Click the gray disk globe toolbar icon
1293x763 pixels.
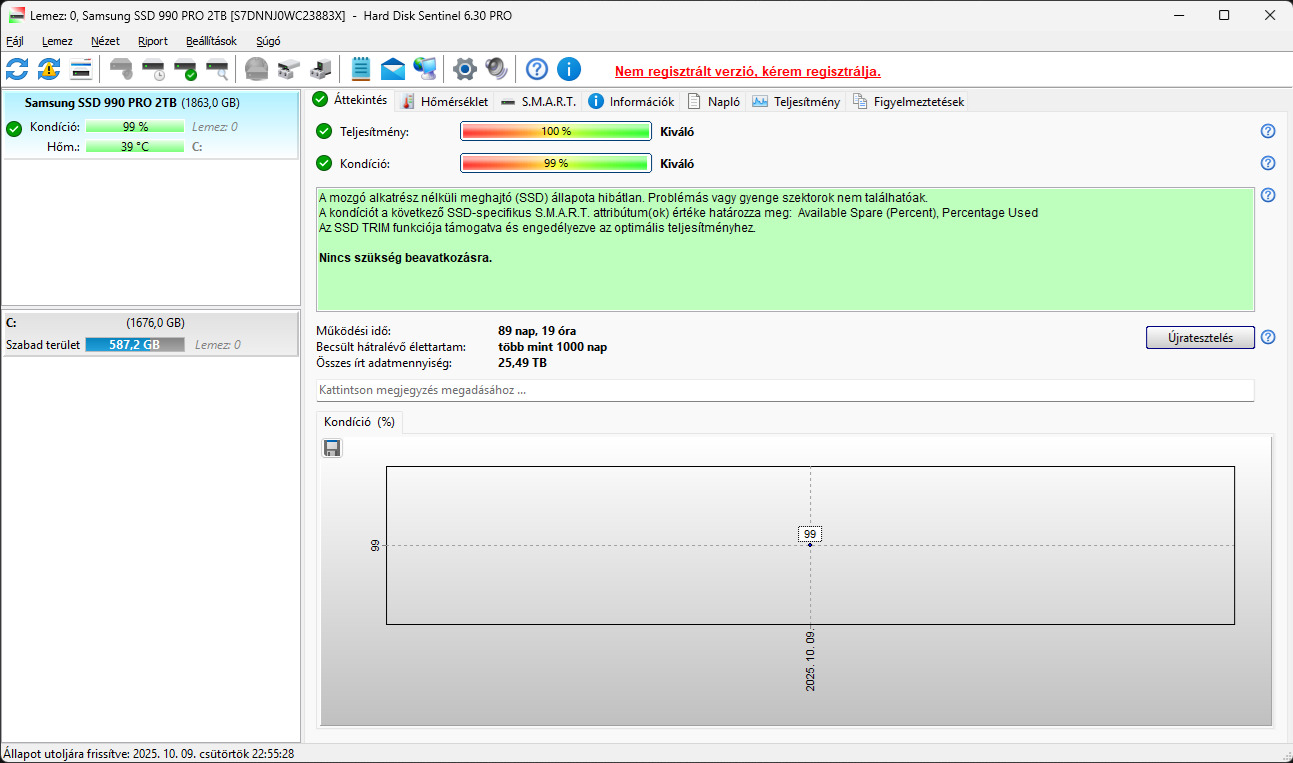(x=257, y=69)
